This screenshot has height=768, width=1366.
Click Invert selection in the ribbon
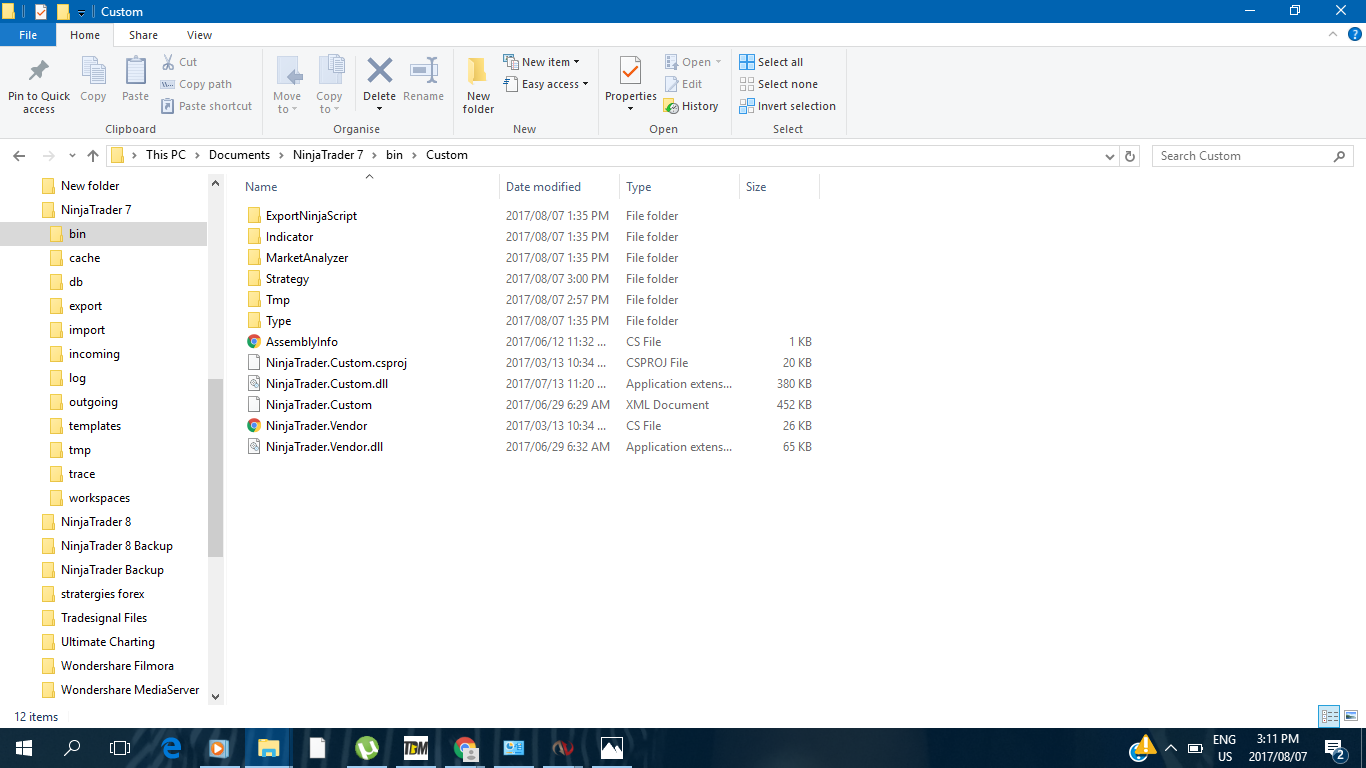tap(788, 106)
